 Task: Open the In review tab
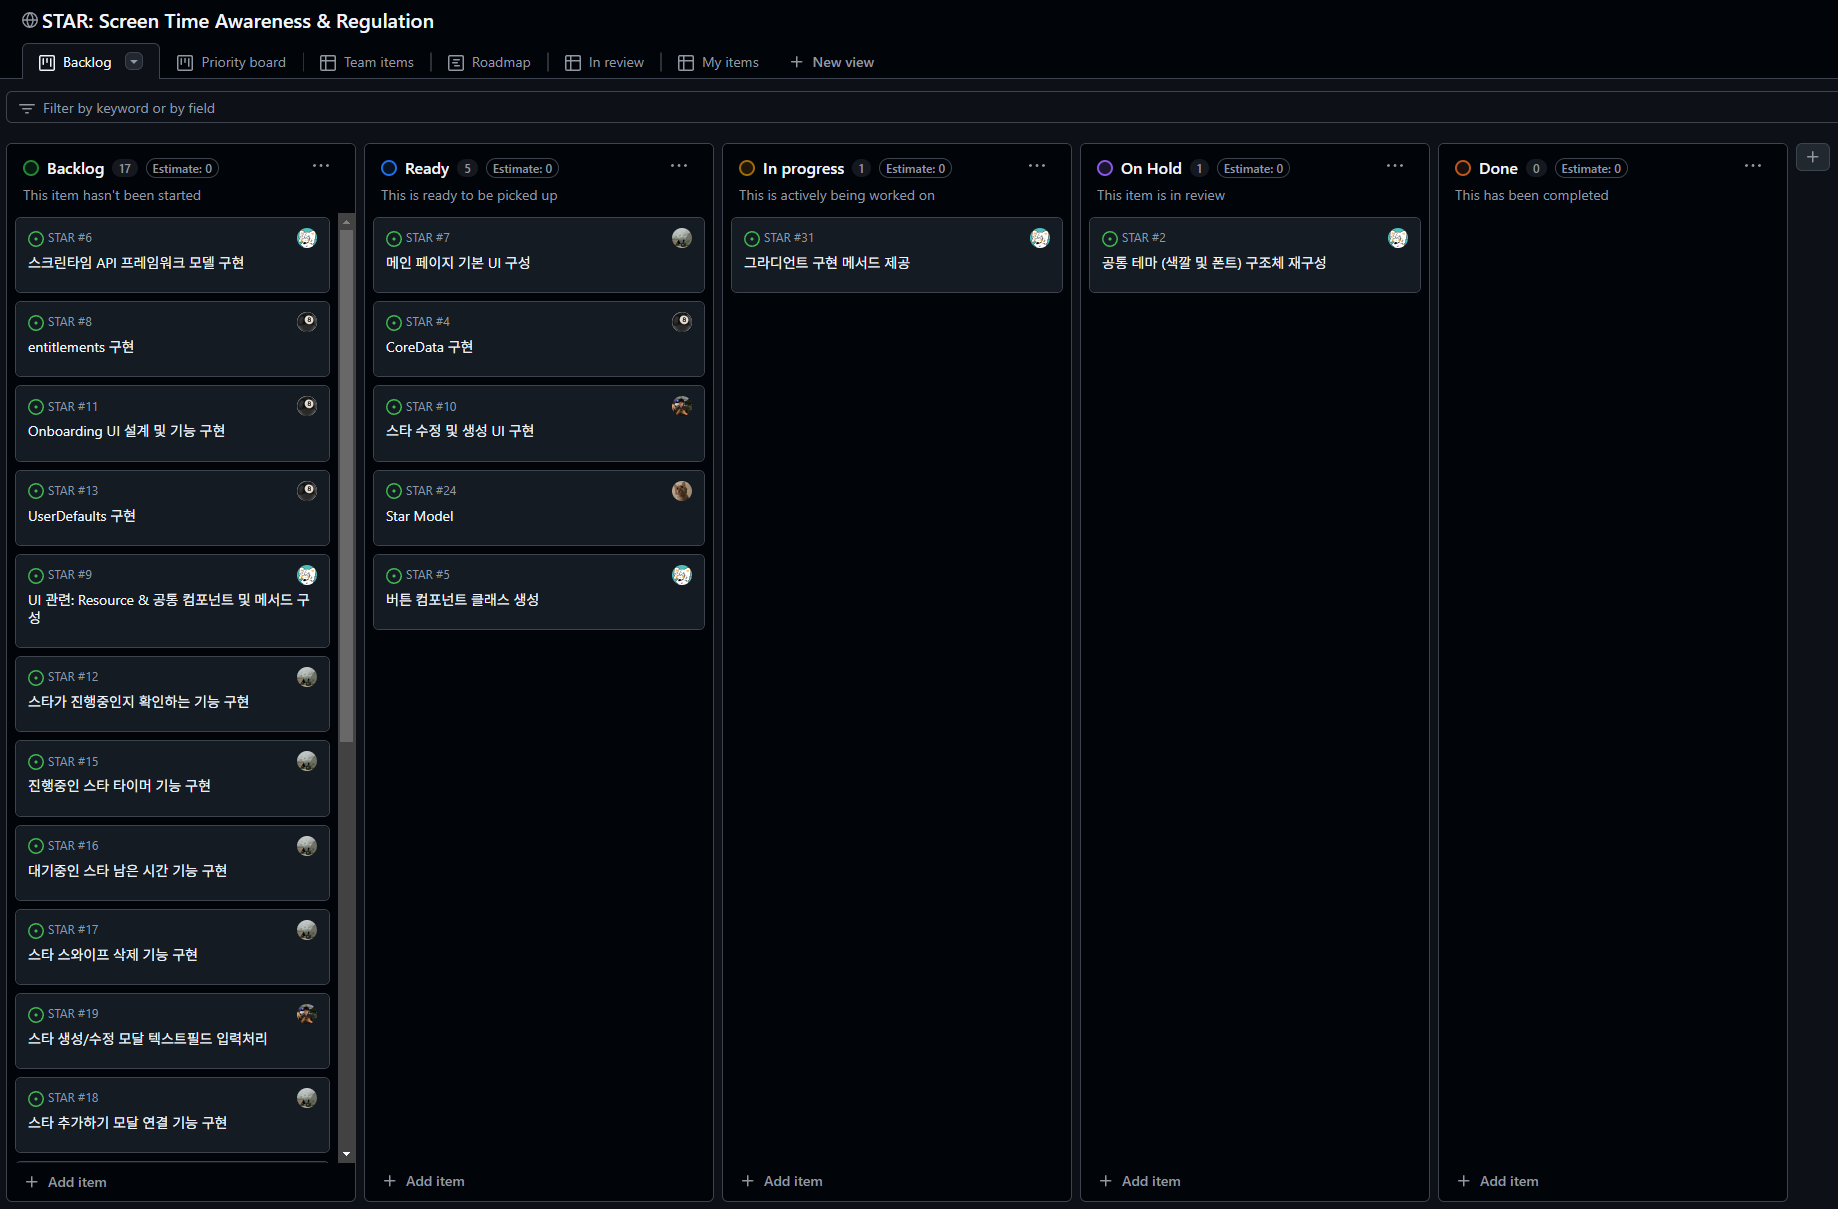point(604,62)
